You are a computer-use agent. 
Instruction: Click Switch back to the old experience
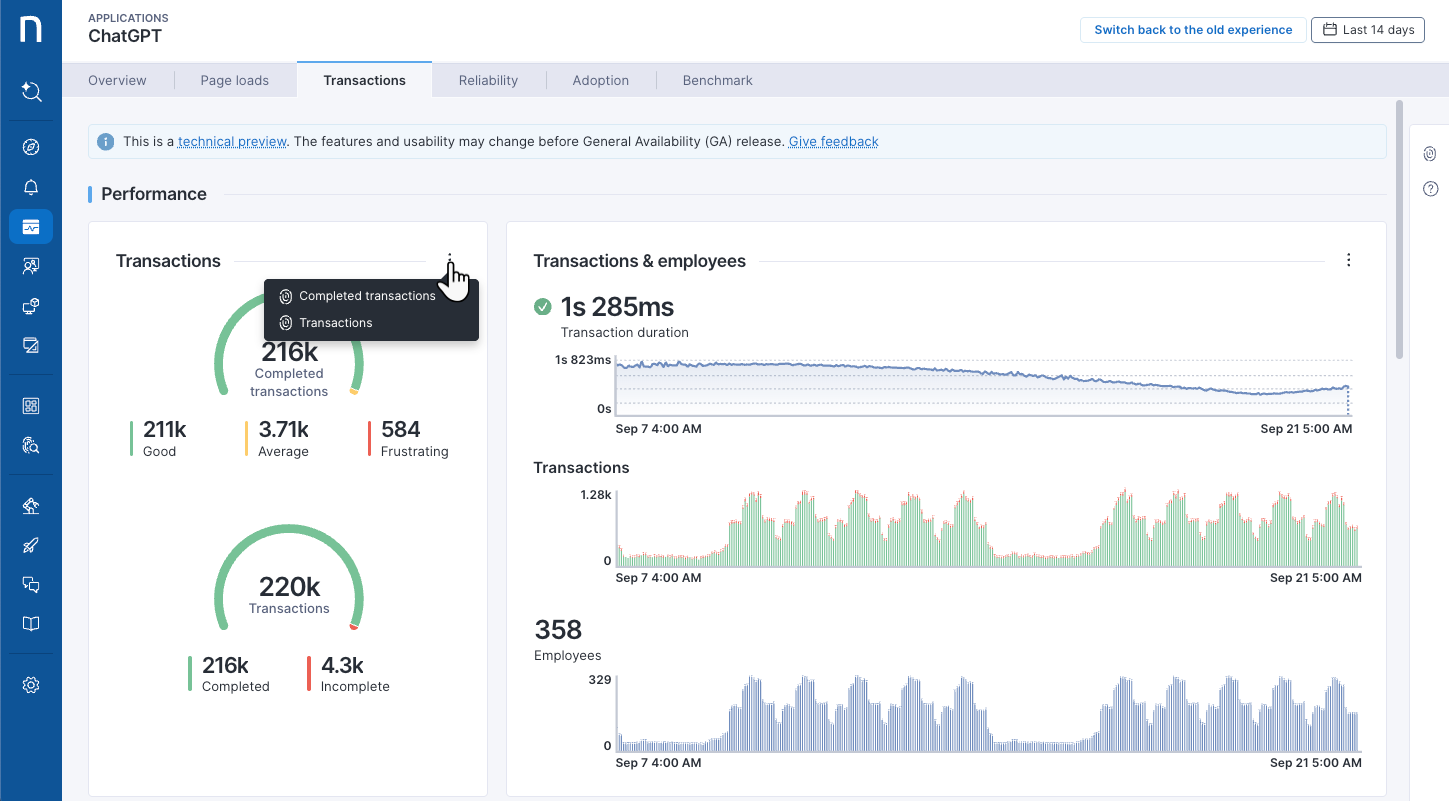coord(1193,30)
